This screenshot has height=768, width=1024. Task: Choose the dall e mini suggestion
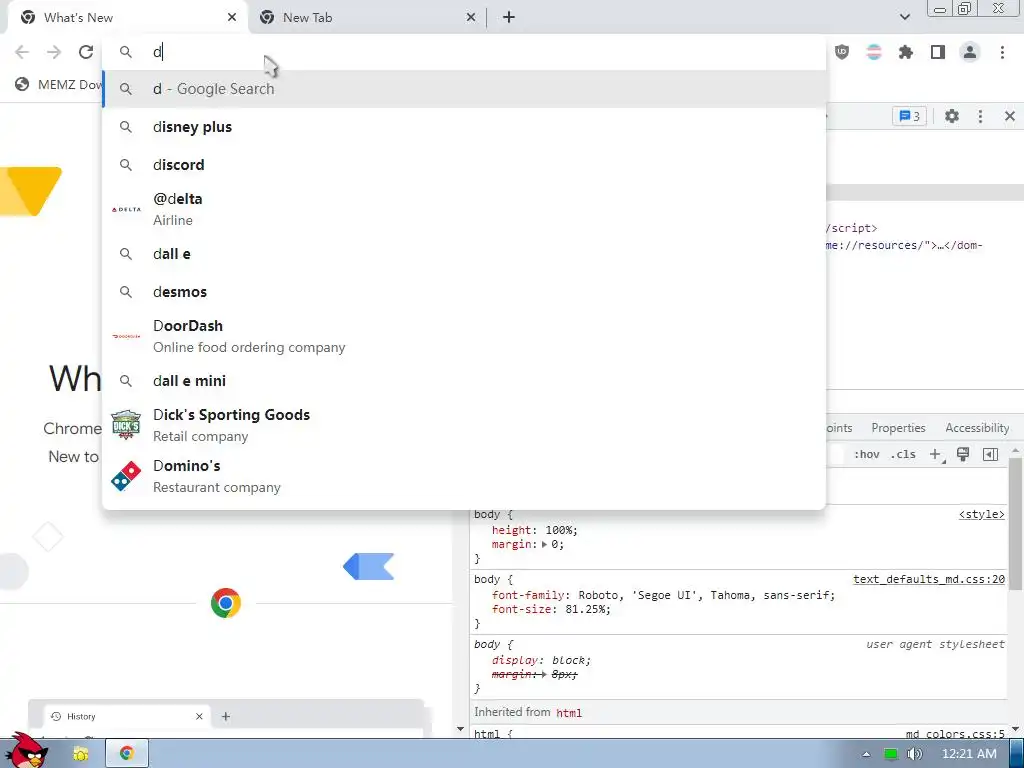tap(464, 380)
